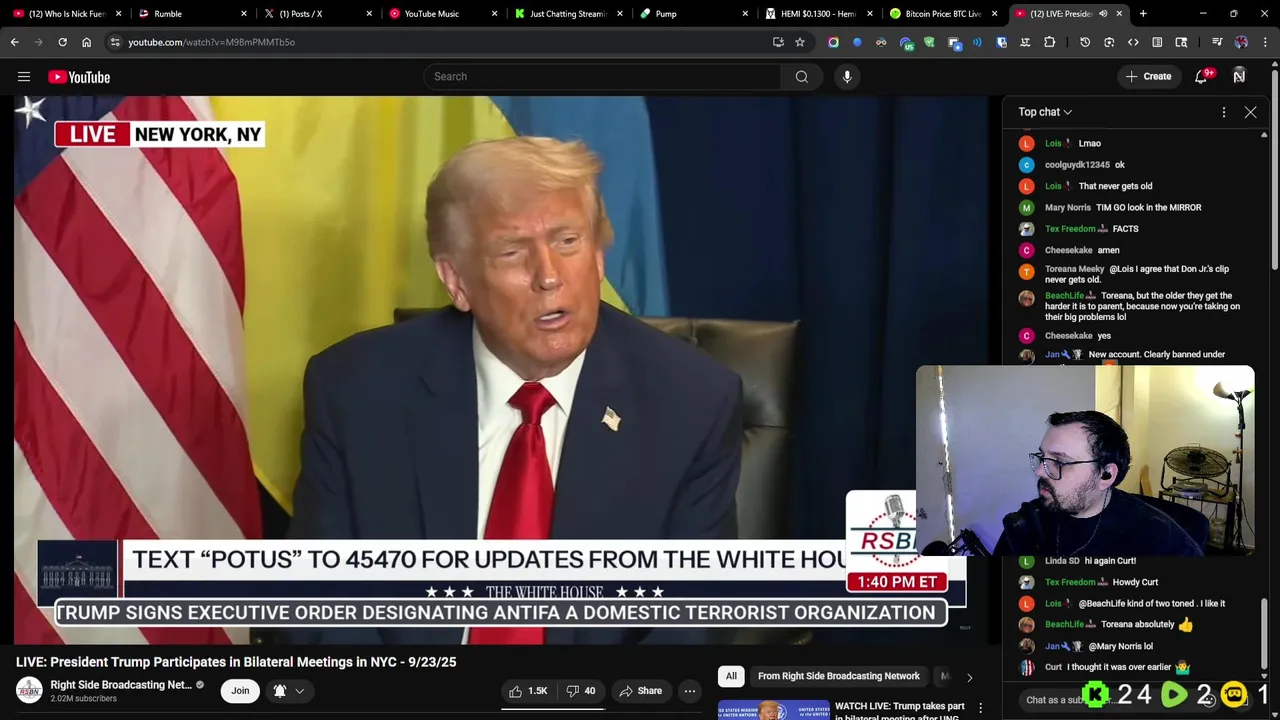The height and width of the screenshot is (720, 1280).
Task: Open more actions three-dot menu under video
Action: [x=690, y=691]
